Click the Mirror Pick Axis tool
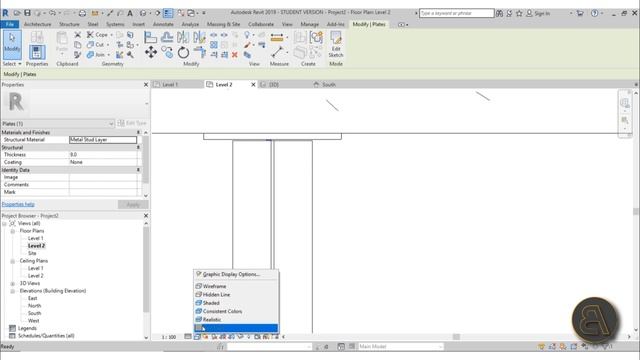Screen dimensions: 640x360 tap(183, 38)
